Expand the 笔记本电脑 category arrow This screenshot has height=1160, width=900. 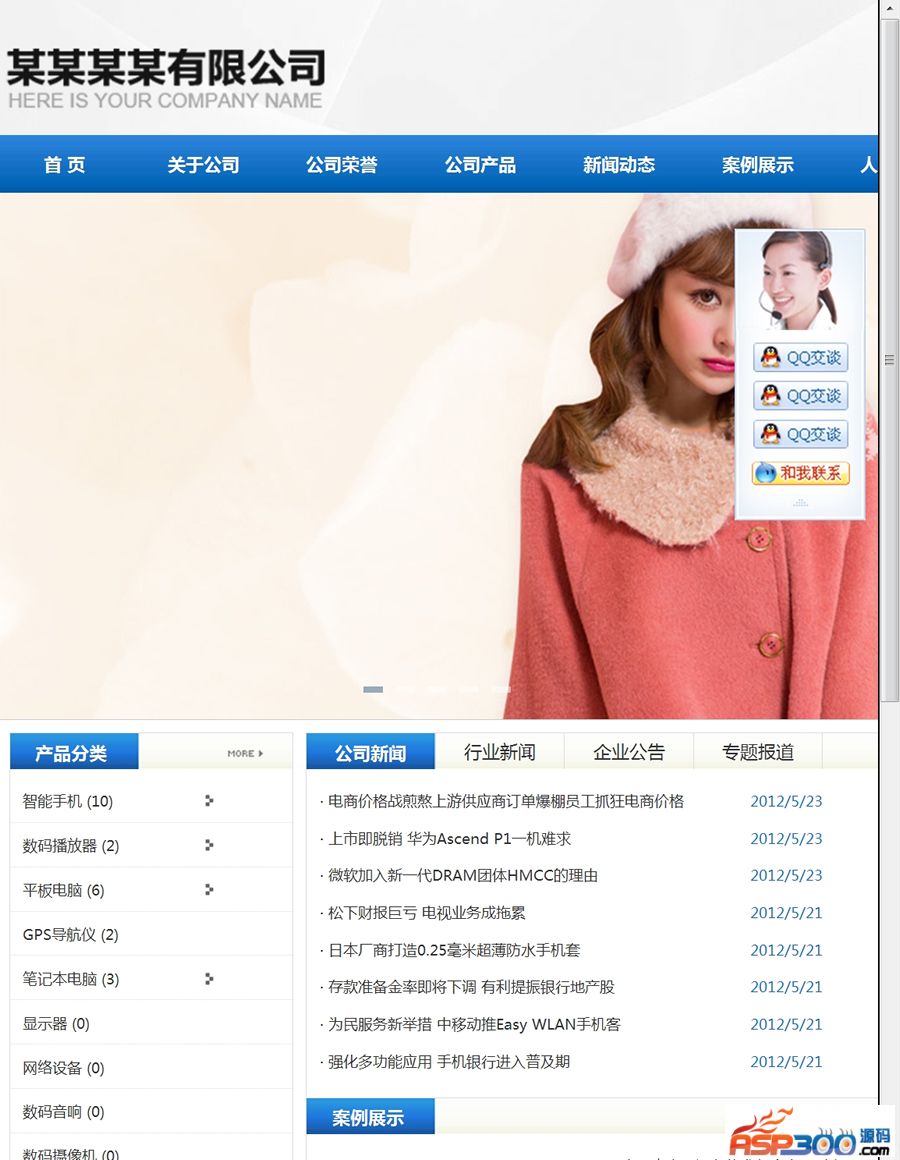pyautogui.click(x=208, y=978)
